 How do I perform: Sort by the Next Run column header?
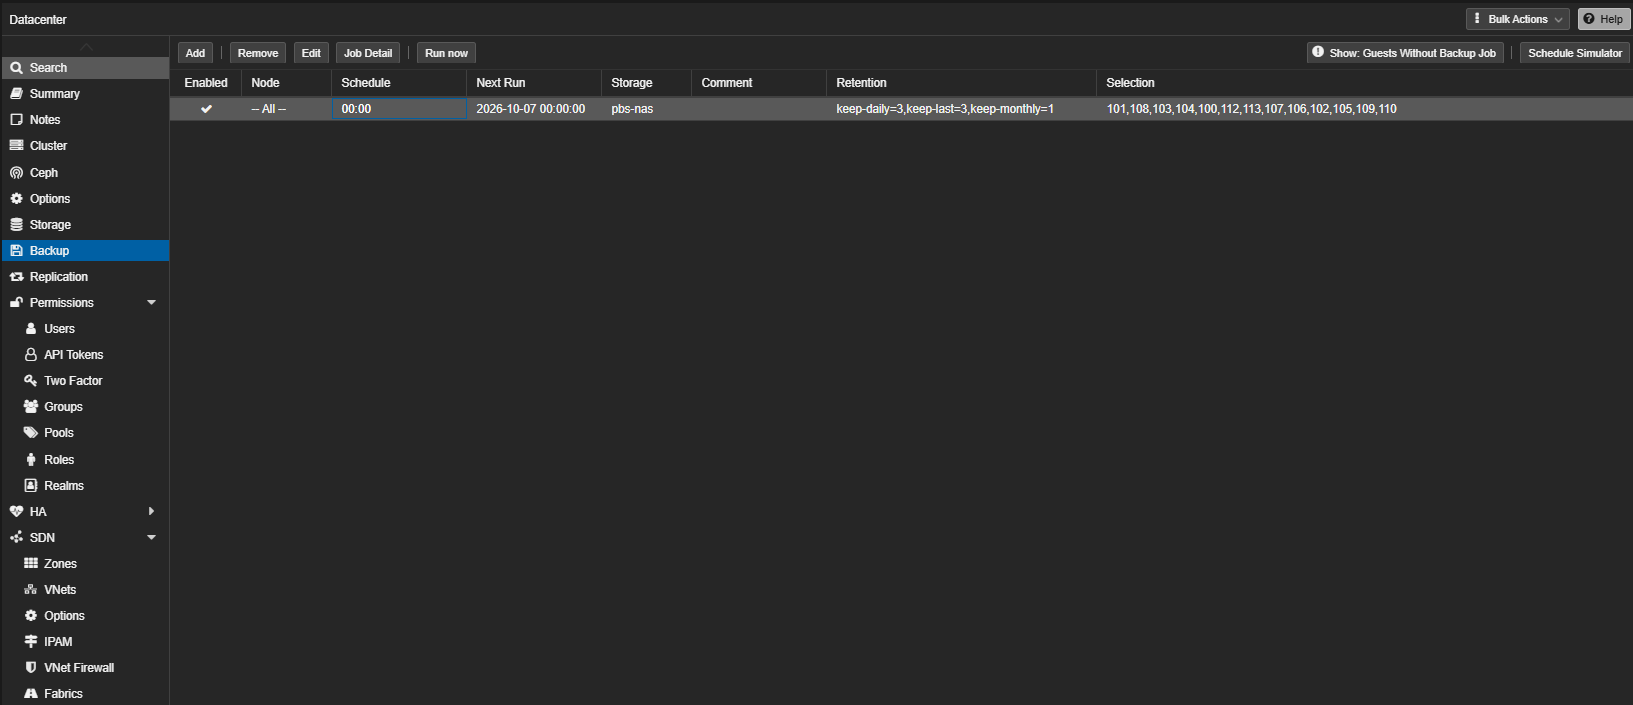(x=534, y=83)
